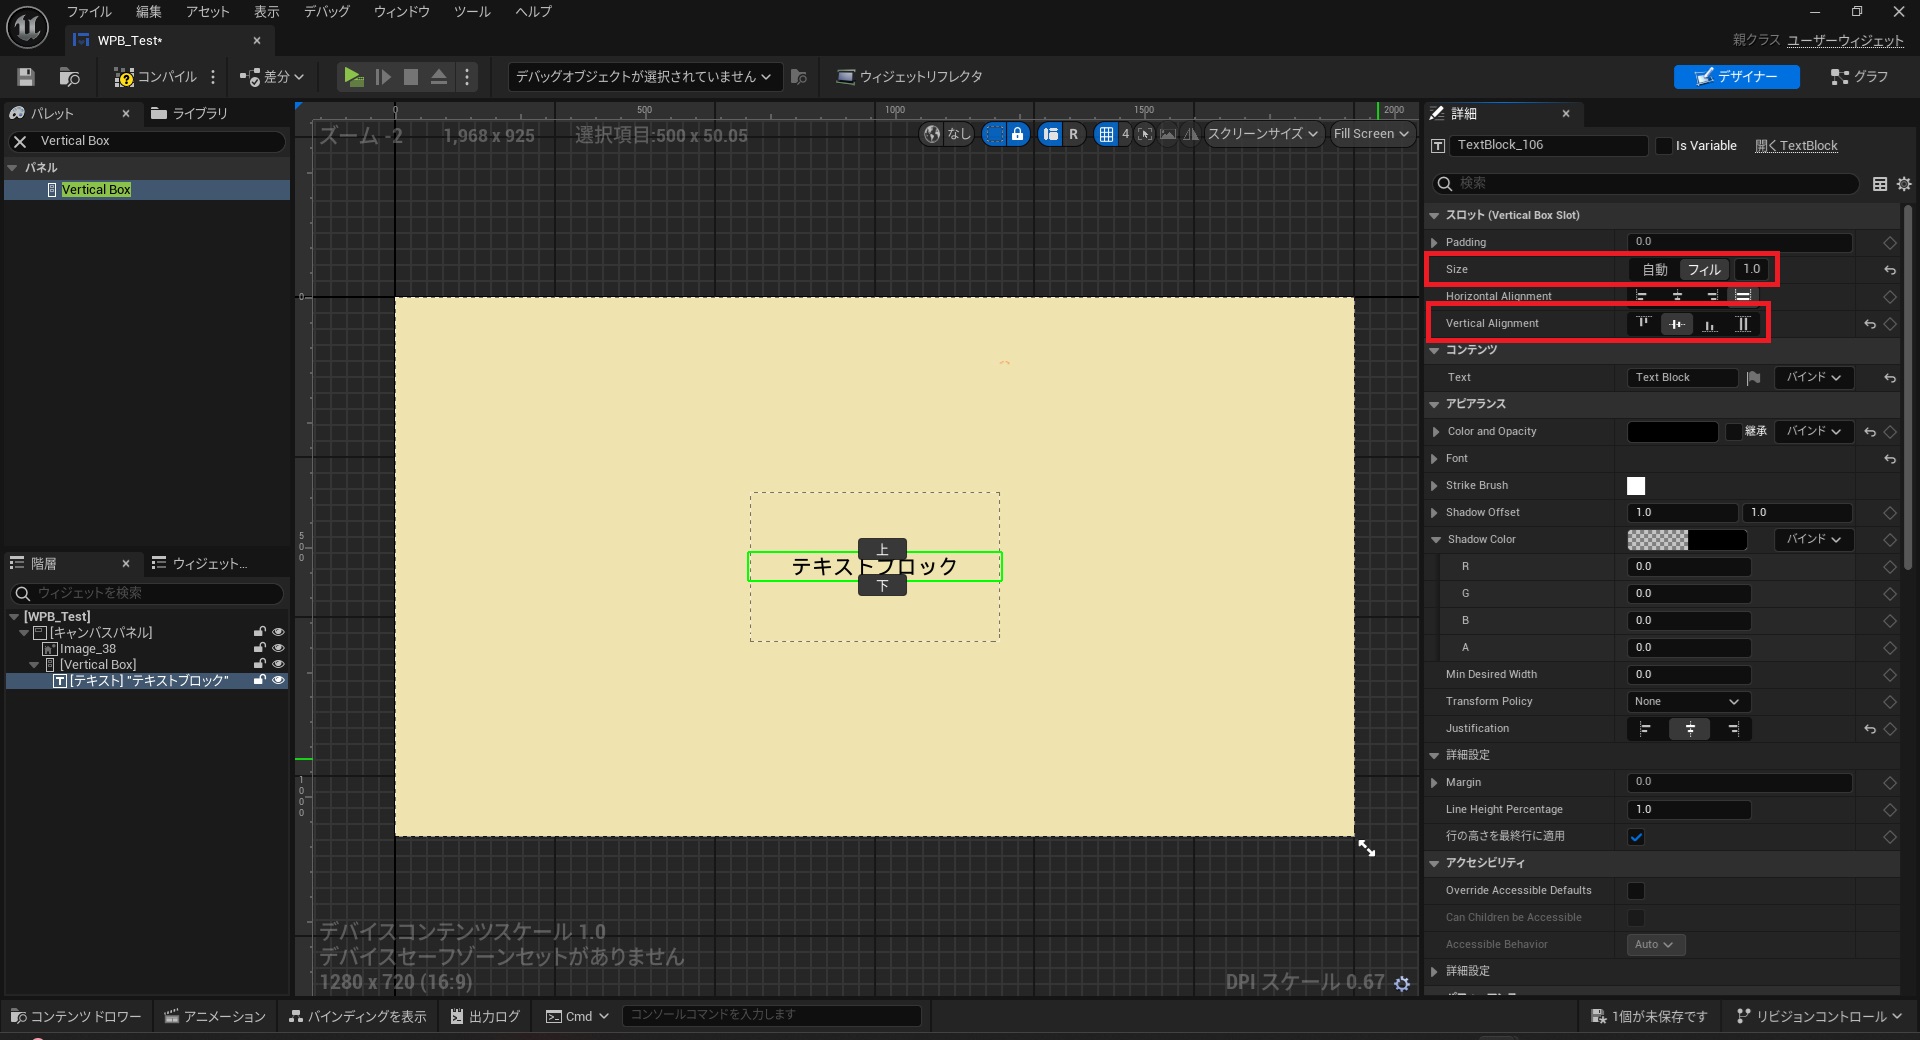Viewport: 1920px width, 1040px height.
Task: Click the Play-in-editor icon
Action: coord(353,77)
